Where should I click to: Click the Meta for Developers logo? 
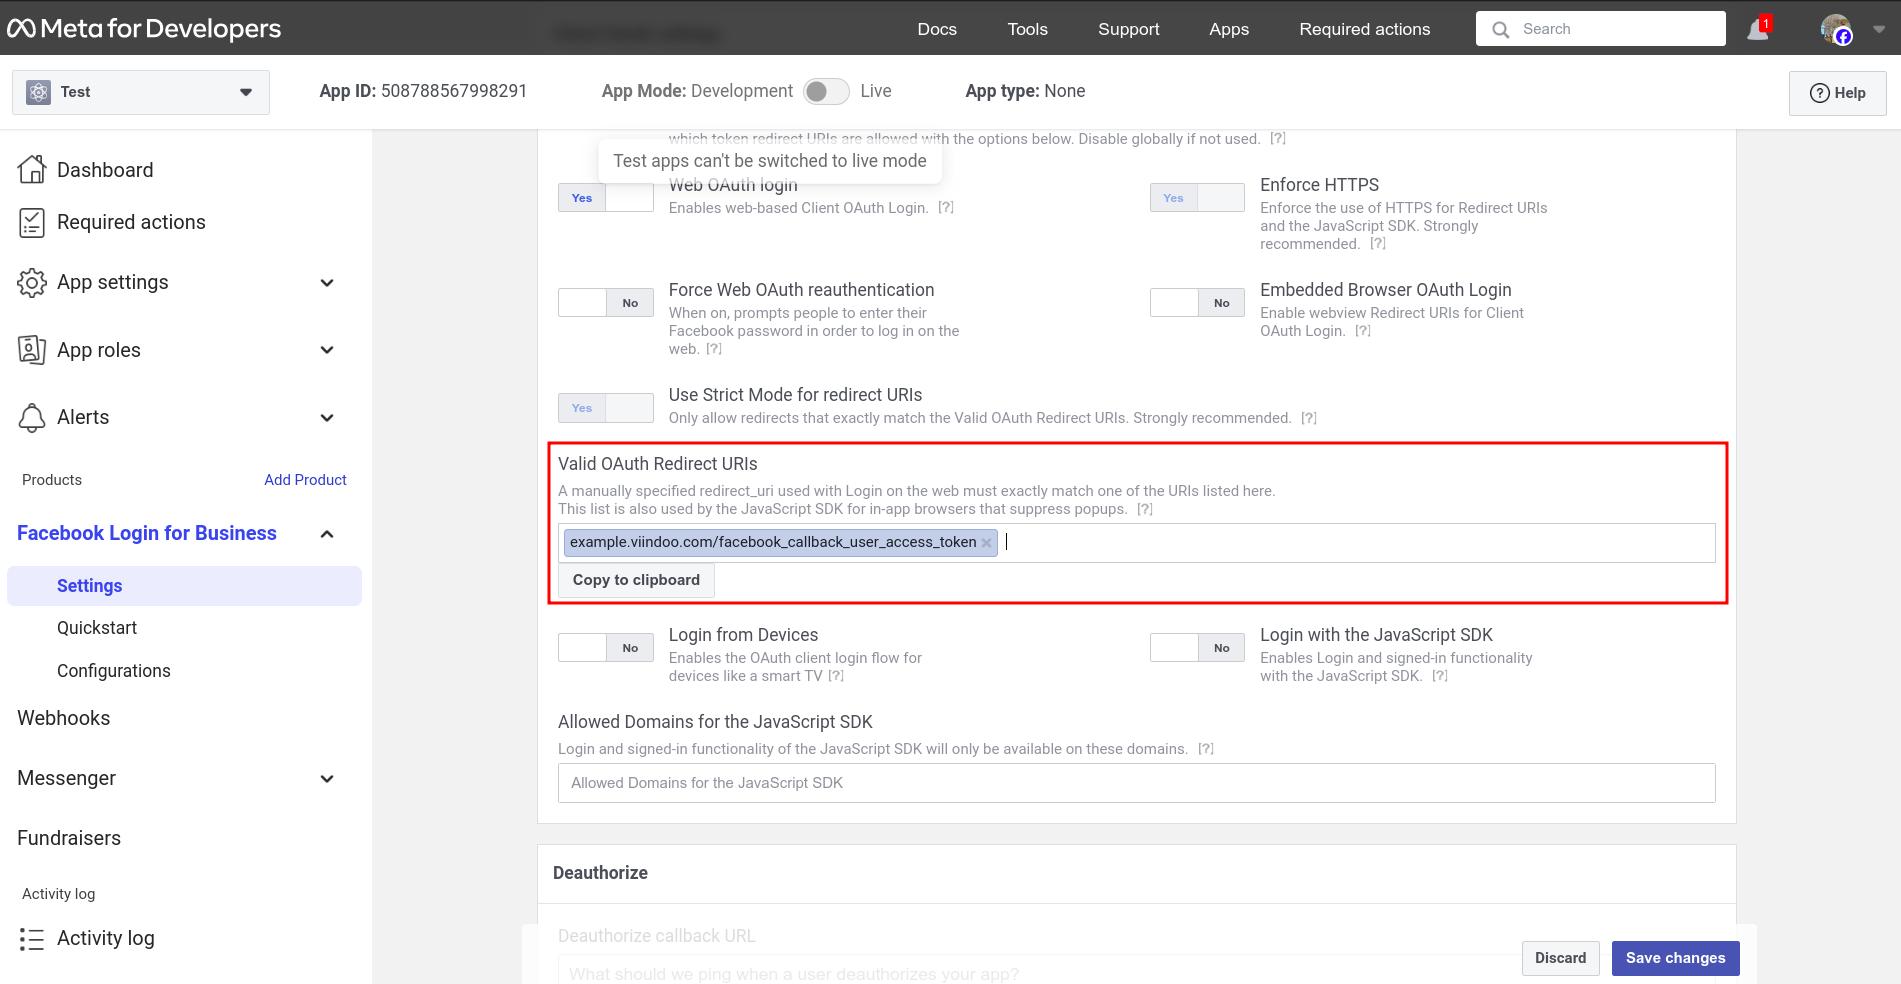click(x=144, y=29)
